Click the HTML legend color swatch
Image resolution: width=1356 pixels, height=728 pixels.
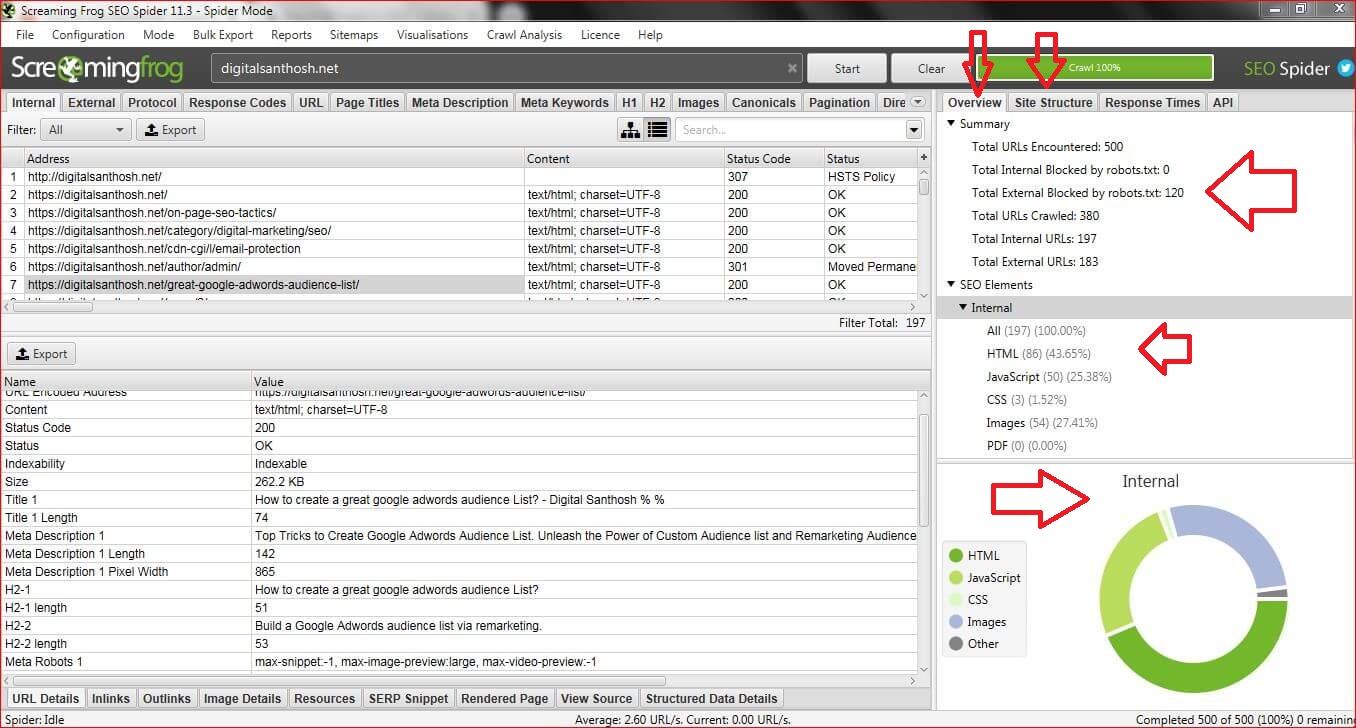[956, 556]
